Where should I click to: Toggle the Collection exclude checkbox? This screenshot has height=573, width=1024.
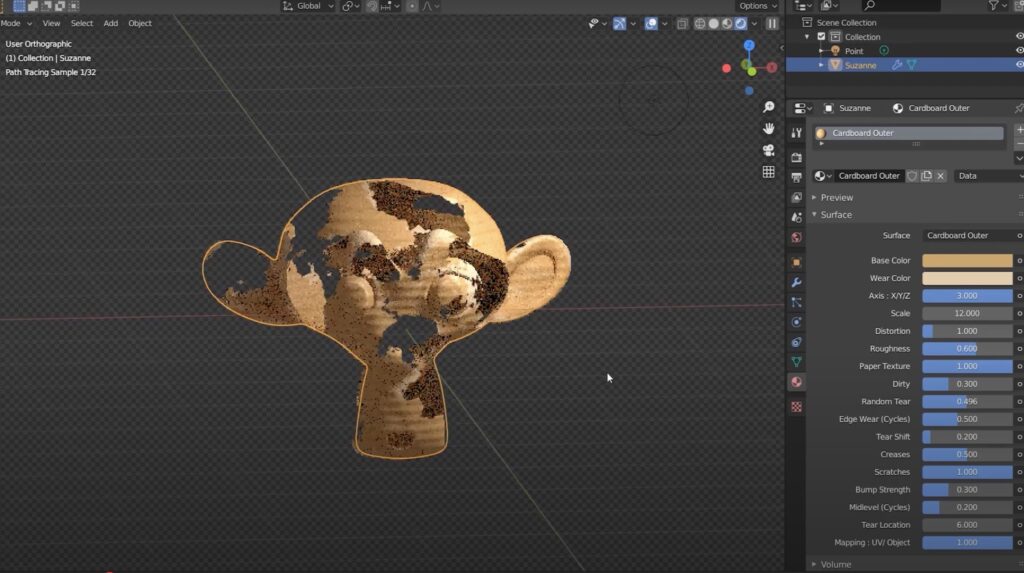(x=822, y=37)
